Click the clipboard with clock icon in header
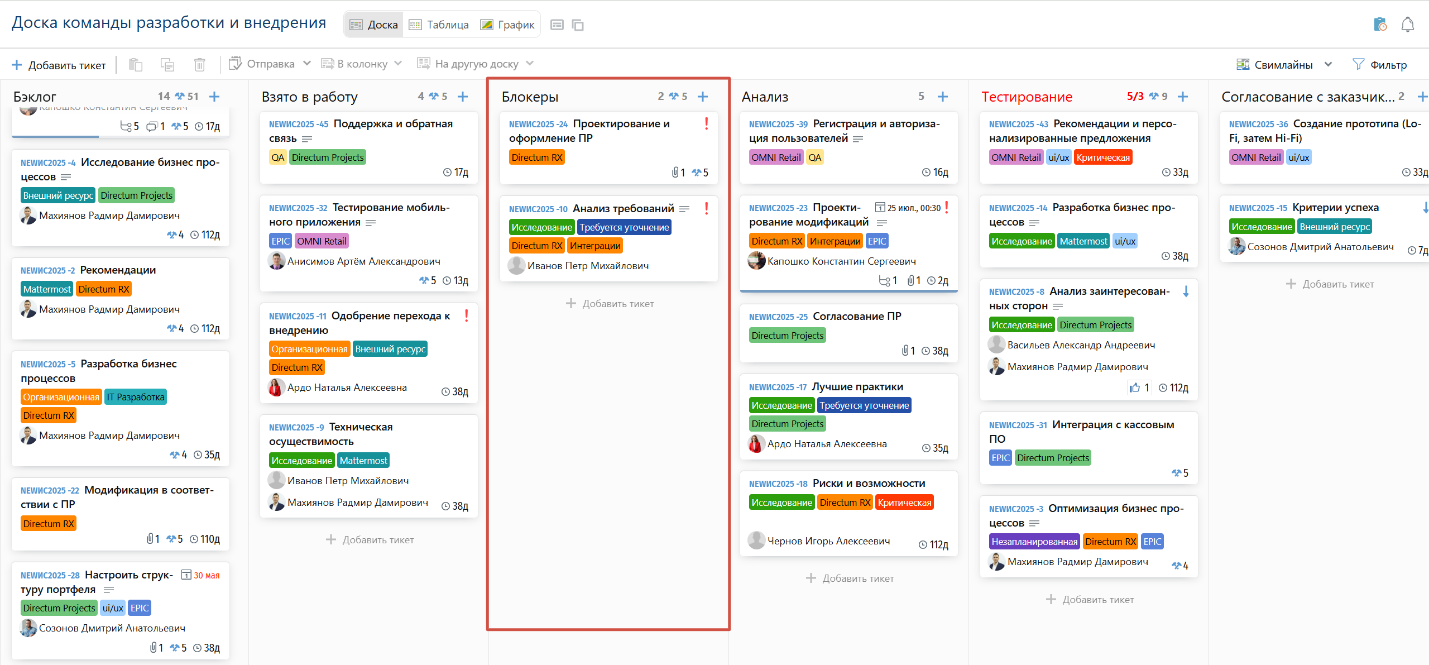 1380,25
